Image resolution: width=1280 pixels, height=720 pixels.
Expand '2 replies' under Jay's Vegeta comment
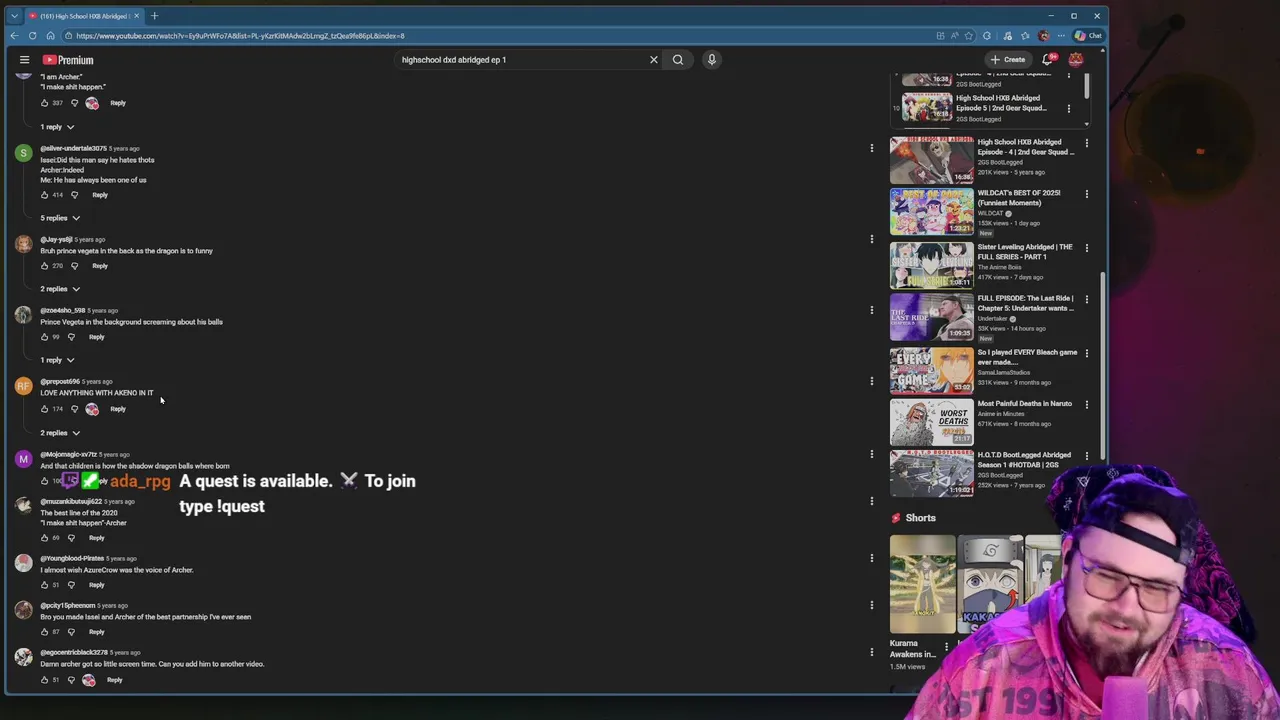click(x=60, y=289)
